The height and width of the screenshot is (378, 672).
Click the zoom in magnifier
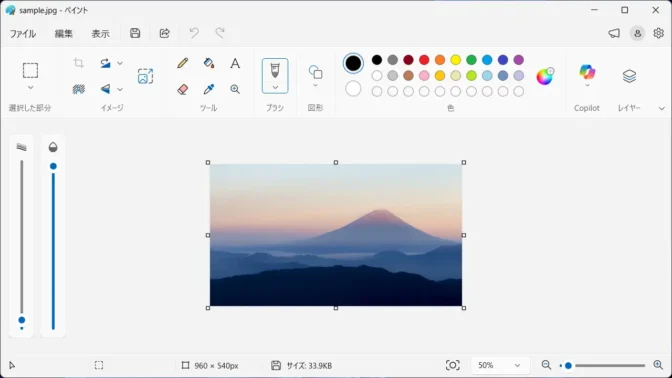[x=658, y=365]
